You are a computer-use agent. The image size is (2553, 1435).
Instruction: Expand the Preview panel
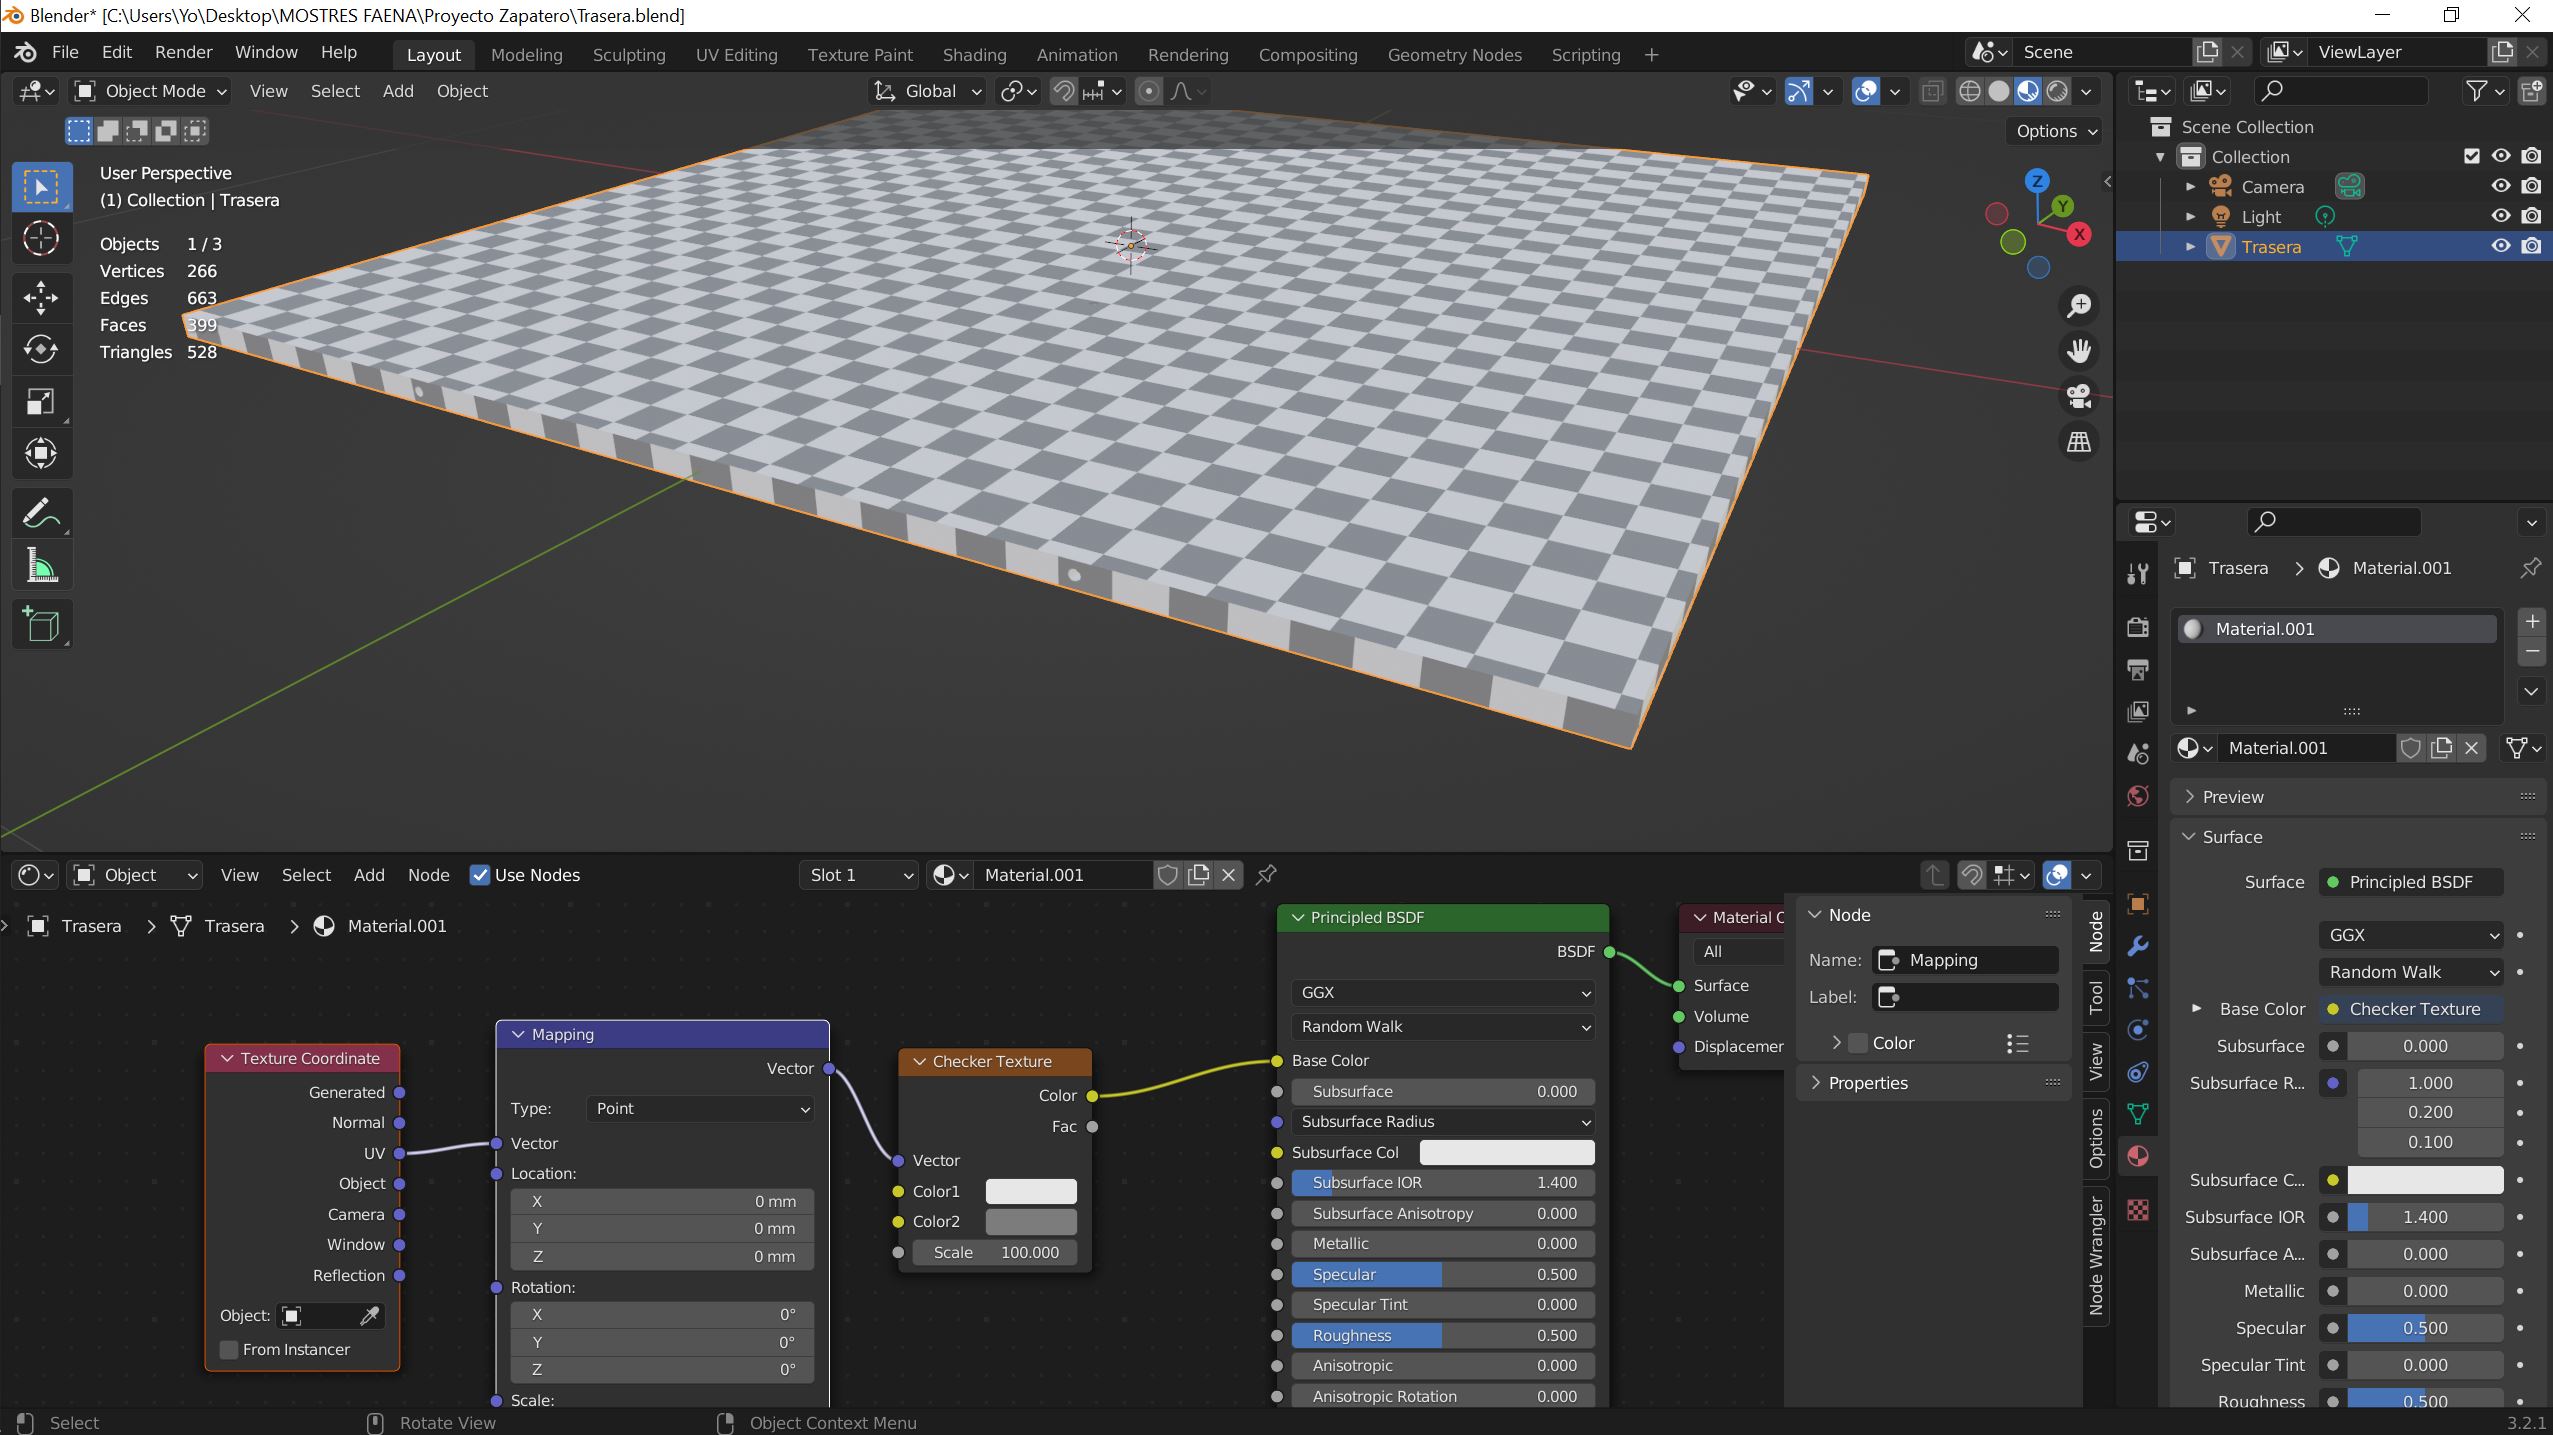(x=2232, y=797)
